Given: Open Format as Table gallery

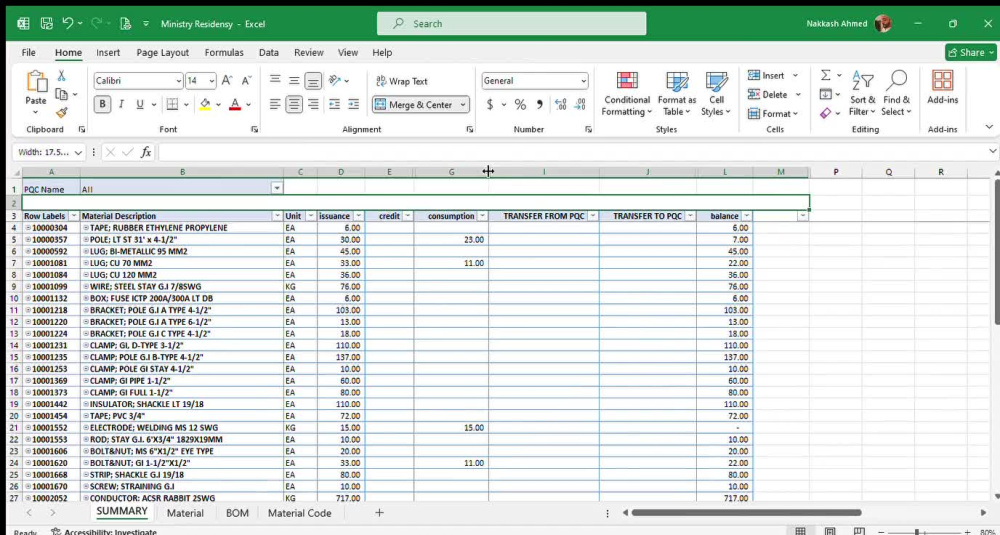Looking at the screenshot, I should point(677,94).
